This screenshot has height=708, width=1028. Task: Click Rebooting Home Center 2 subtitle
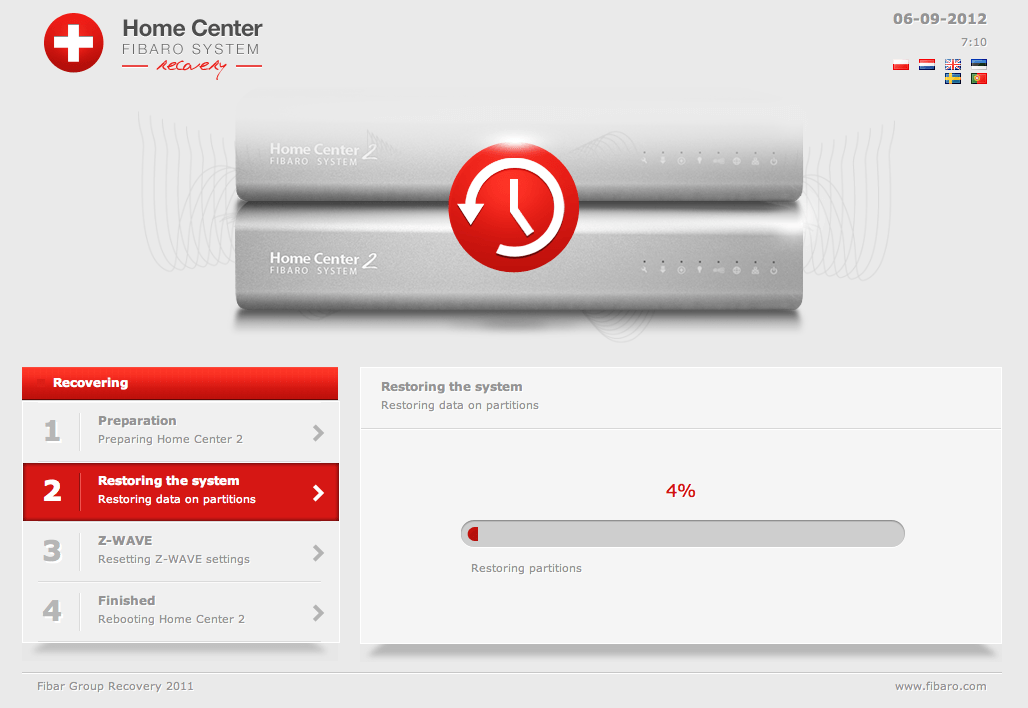coord(171,620)
